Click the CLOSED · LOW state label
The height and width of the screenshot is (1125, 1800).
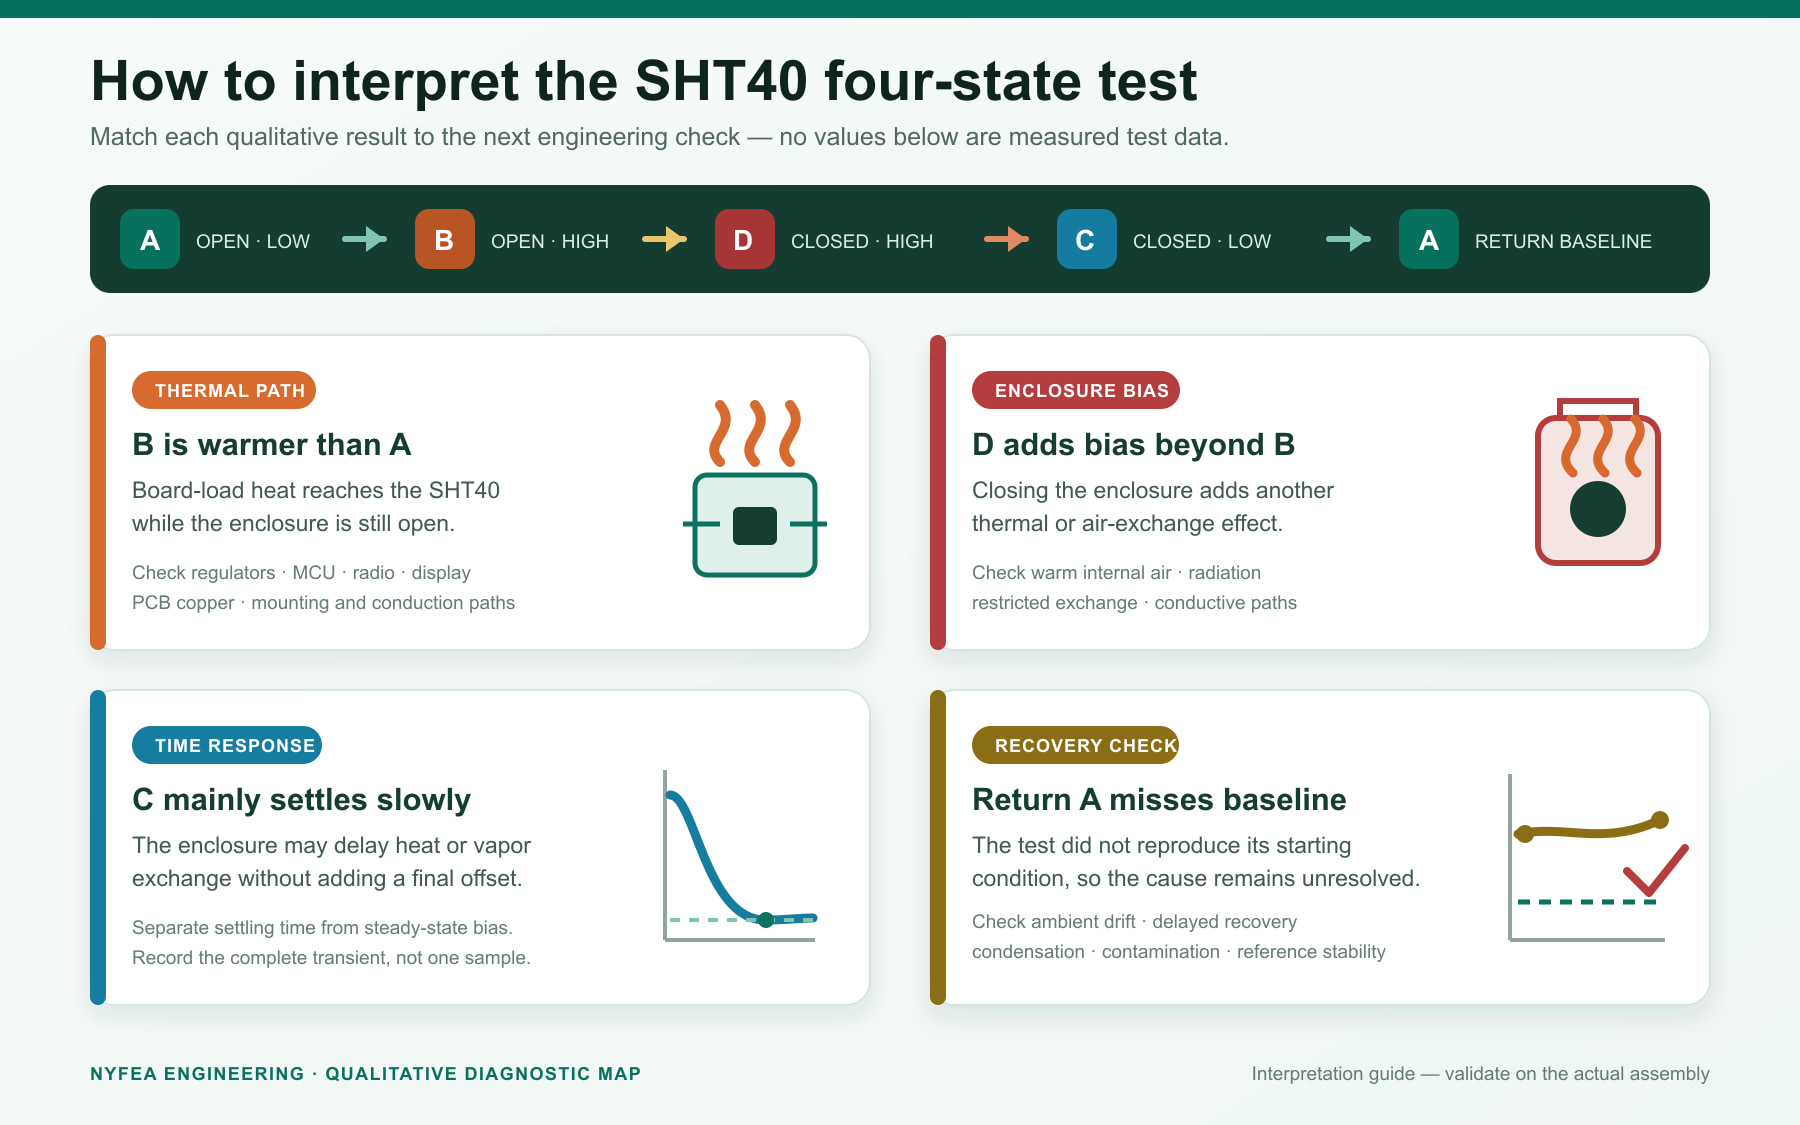pos(1202,241)
